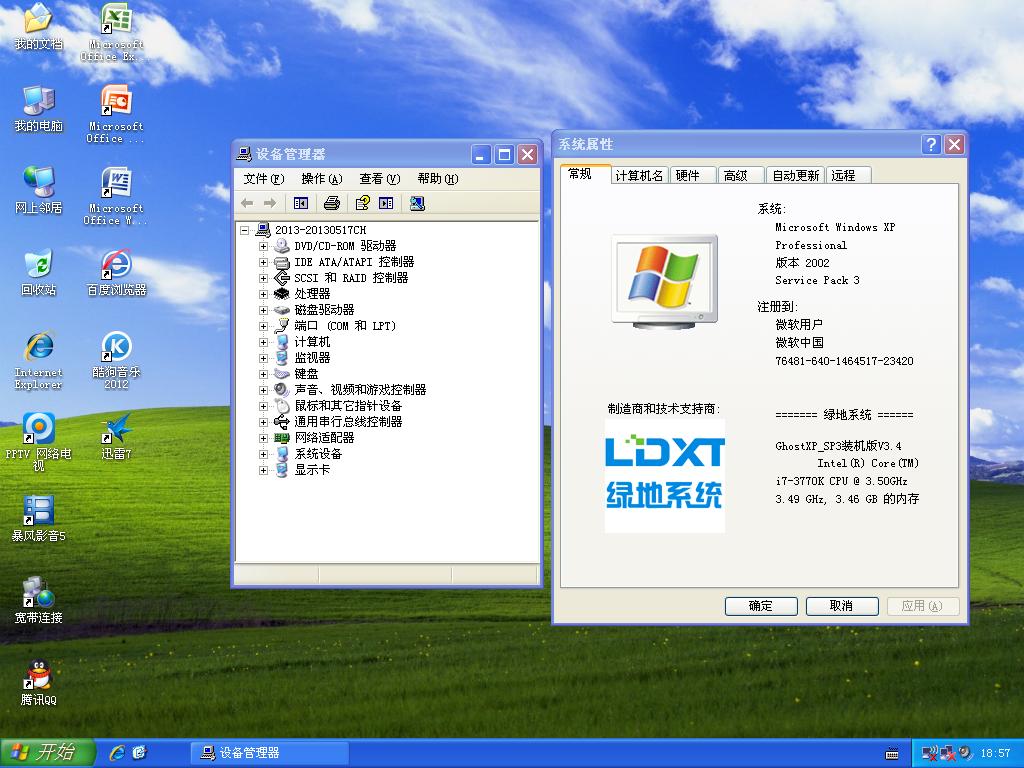The width and height of the screenshot is (1024, 768).
Task: Select the 网上邻居 desktop icon
Action: [39, 191]
